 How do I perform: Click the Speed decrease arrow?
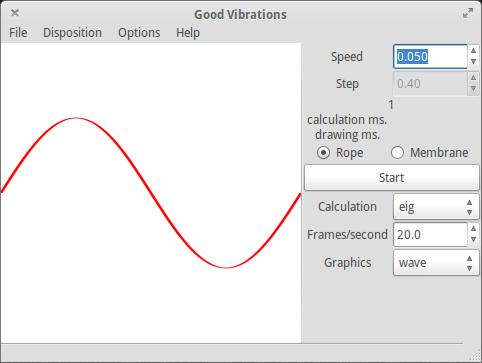[473, 62]
